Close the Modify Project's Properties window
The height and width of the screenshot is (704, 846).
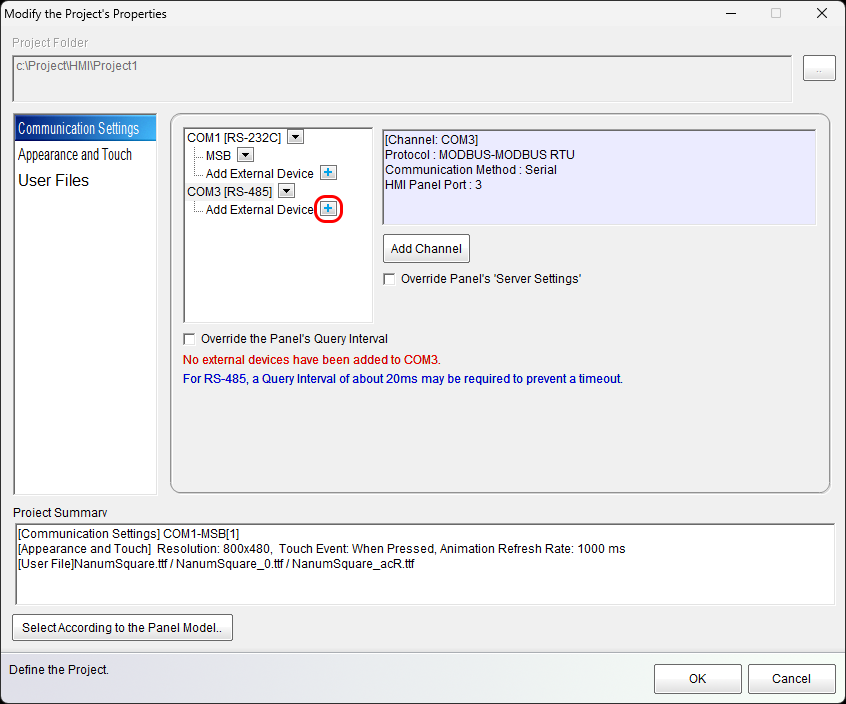click(821, 14)
